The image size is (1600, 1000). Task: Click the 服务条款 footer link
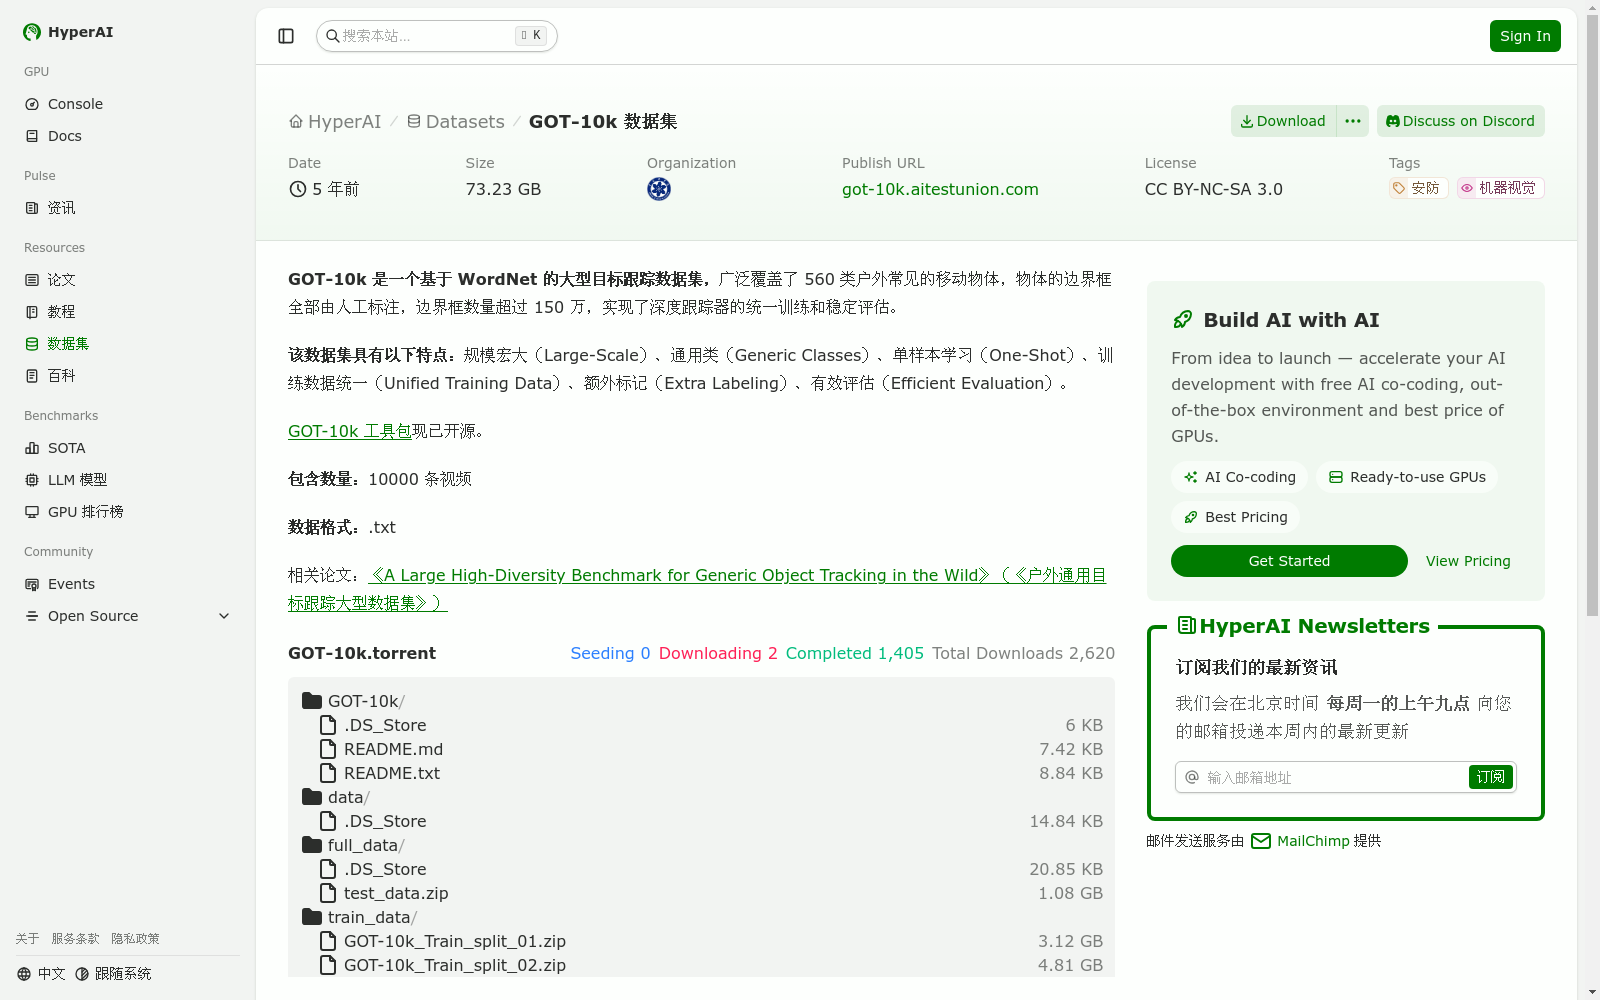pos(75,939)
